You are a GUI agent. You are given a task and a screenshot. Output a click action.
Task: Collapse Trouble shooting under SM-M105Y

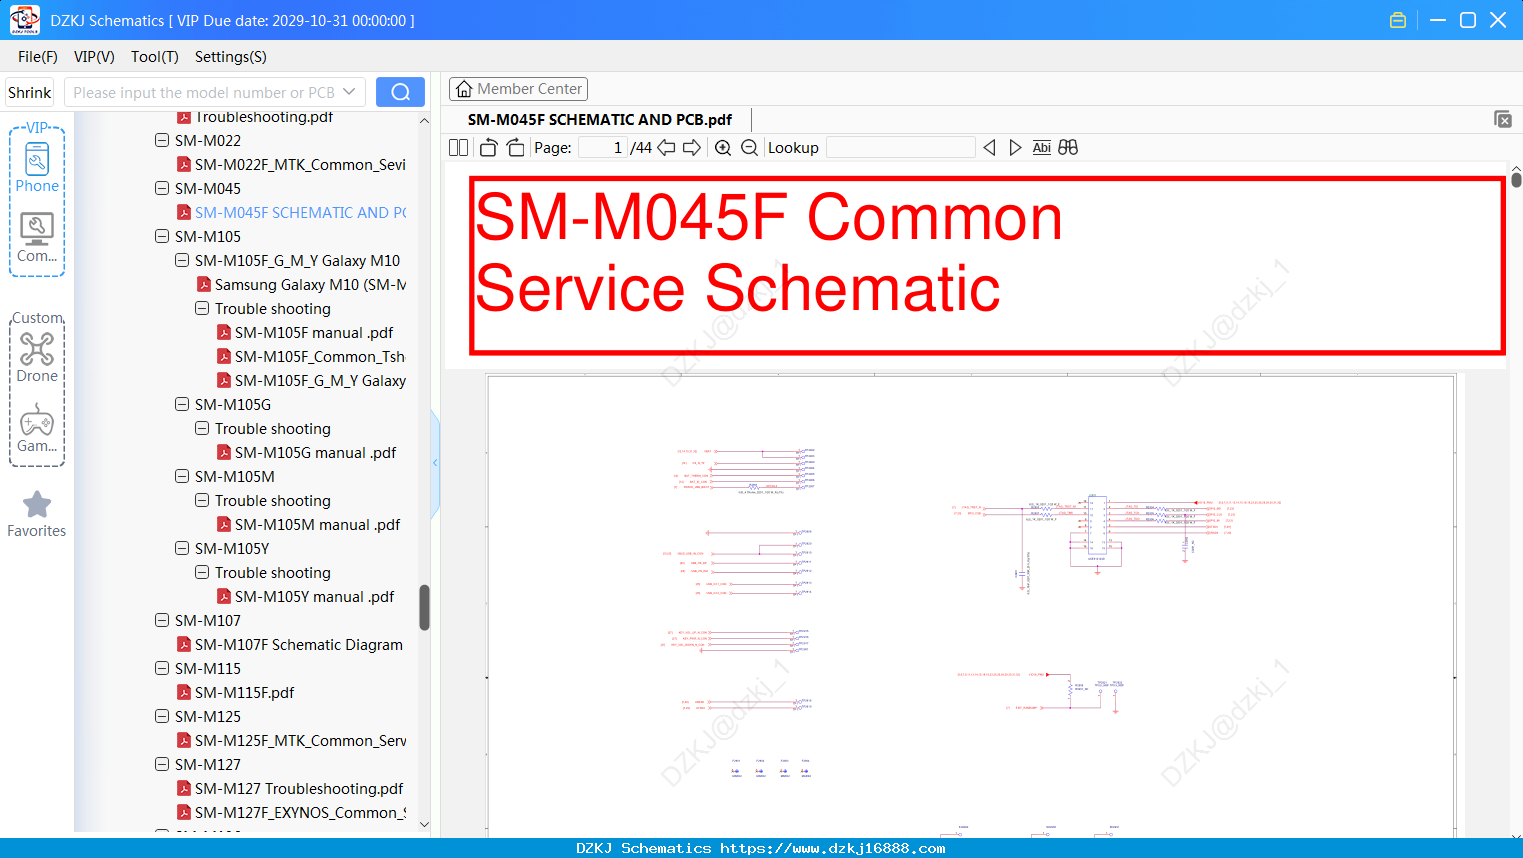pyautogui.click(x=202, y=573)
